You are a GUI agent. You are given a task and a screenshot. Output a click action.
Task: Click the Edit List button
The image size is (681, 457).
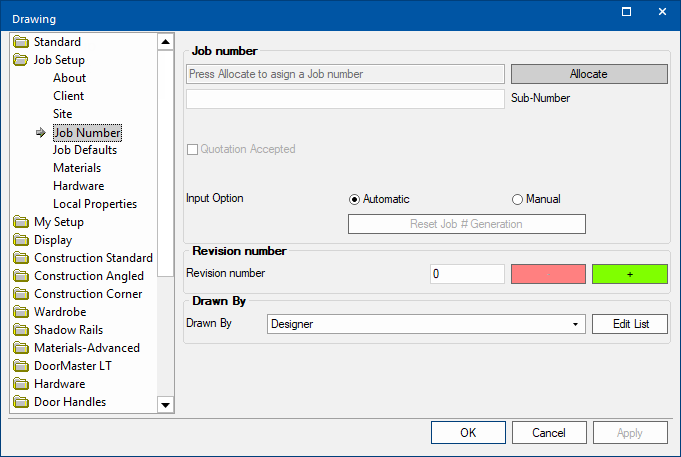point(630,324)
